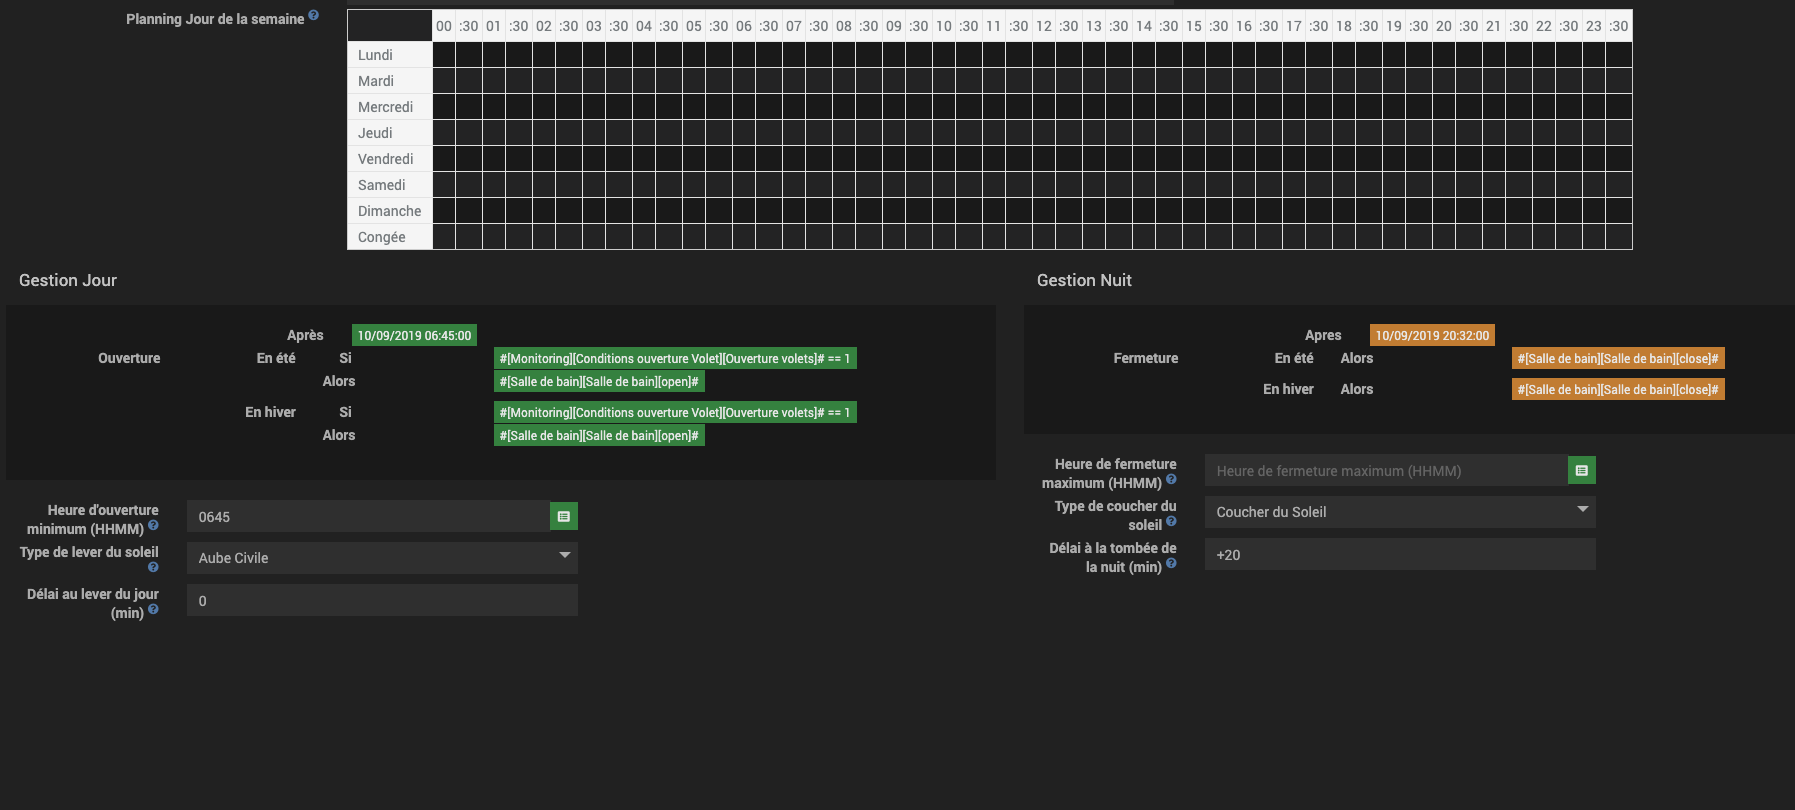Click the En hiver [Salle de bain][close] action tag
This screenshot has width=1795, height=810.
(x=1618, y=389)
